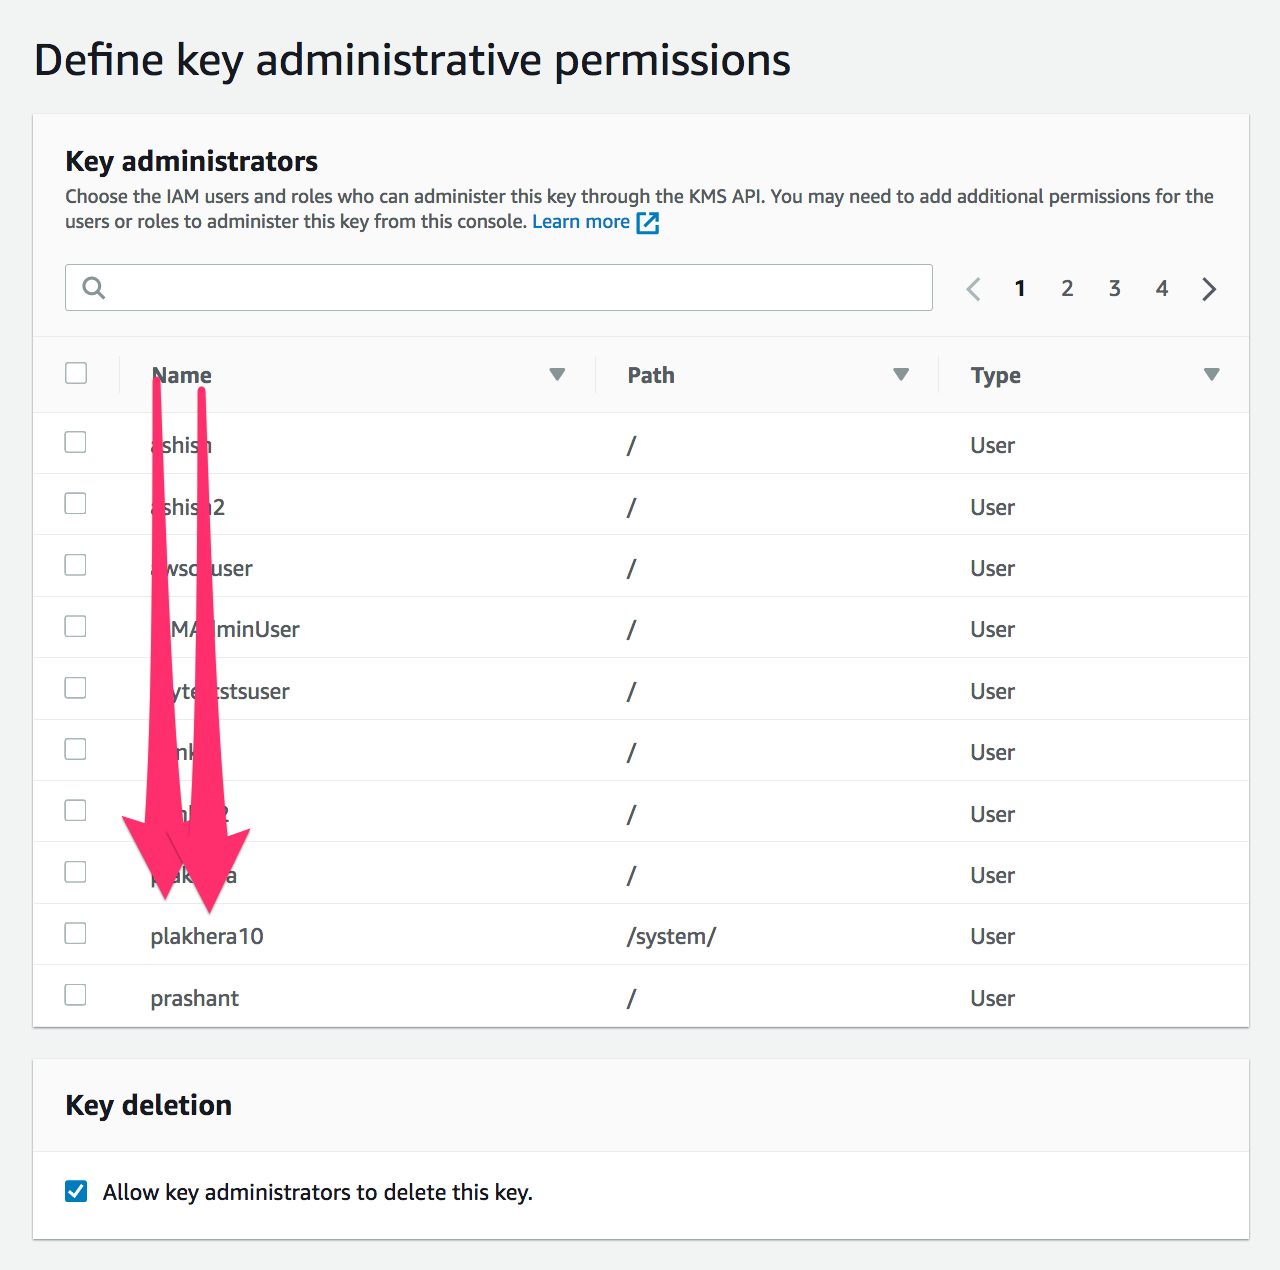This screenshot has width=1280, height=1270.
Task: Select the prashant row in the table
Action: 195,997
